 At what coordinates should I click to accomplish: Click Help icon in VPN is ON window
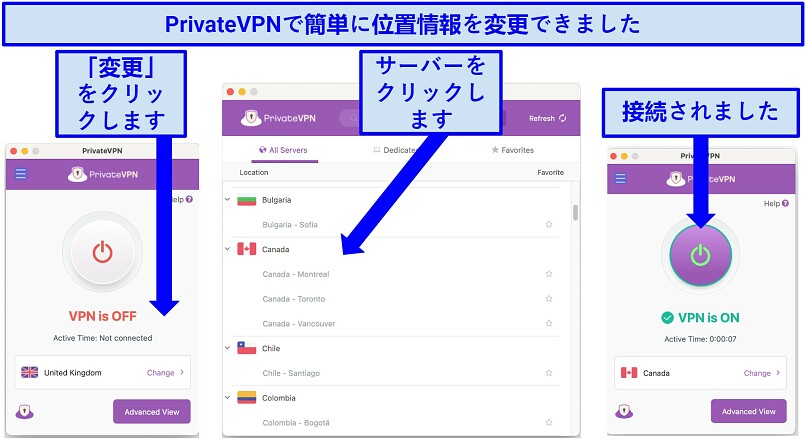pos(785,204)
